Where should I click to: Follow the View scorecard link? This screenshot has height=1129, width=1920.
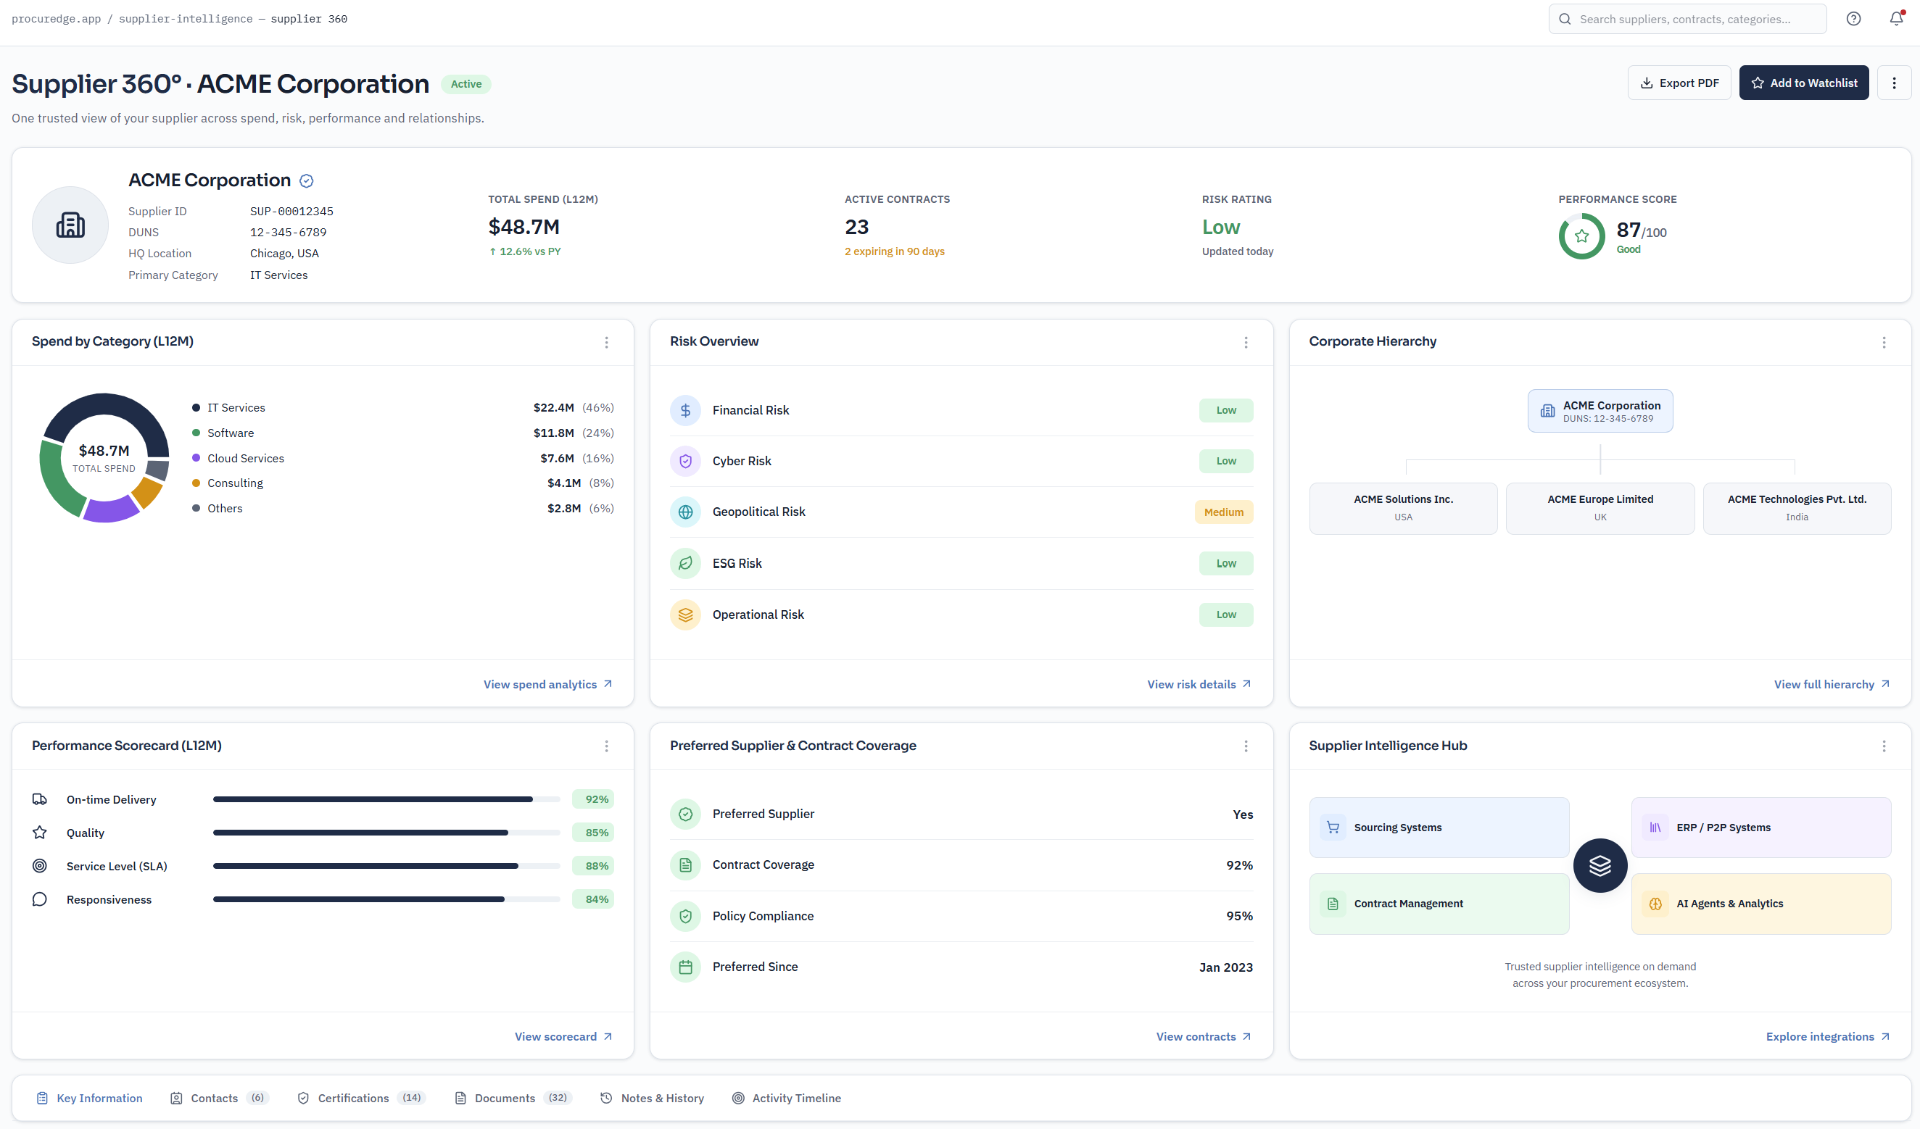[x=563, y=1037]
